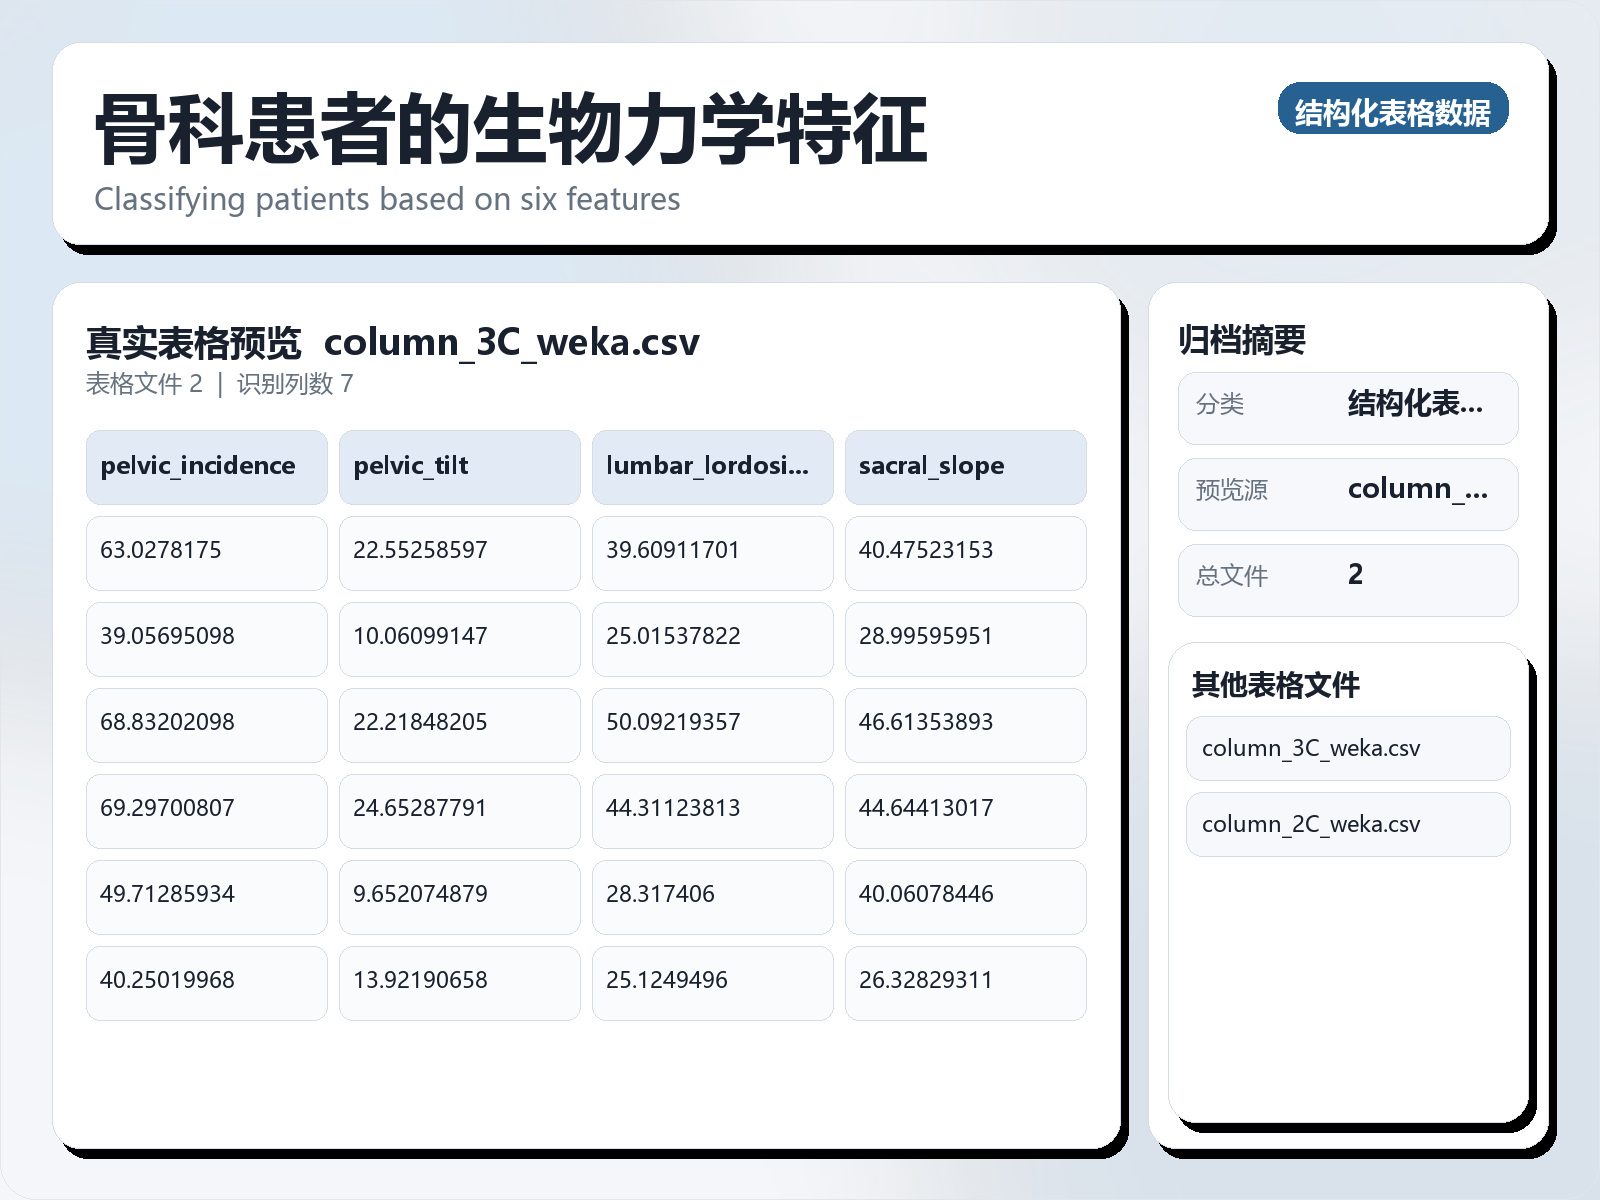Select the pelvic_incidence column header
This screenshot has height=1200, width=1600.
coord(206,466)
